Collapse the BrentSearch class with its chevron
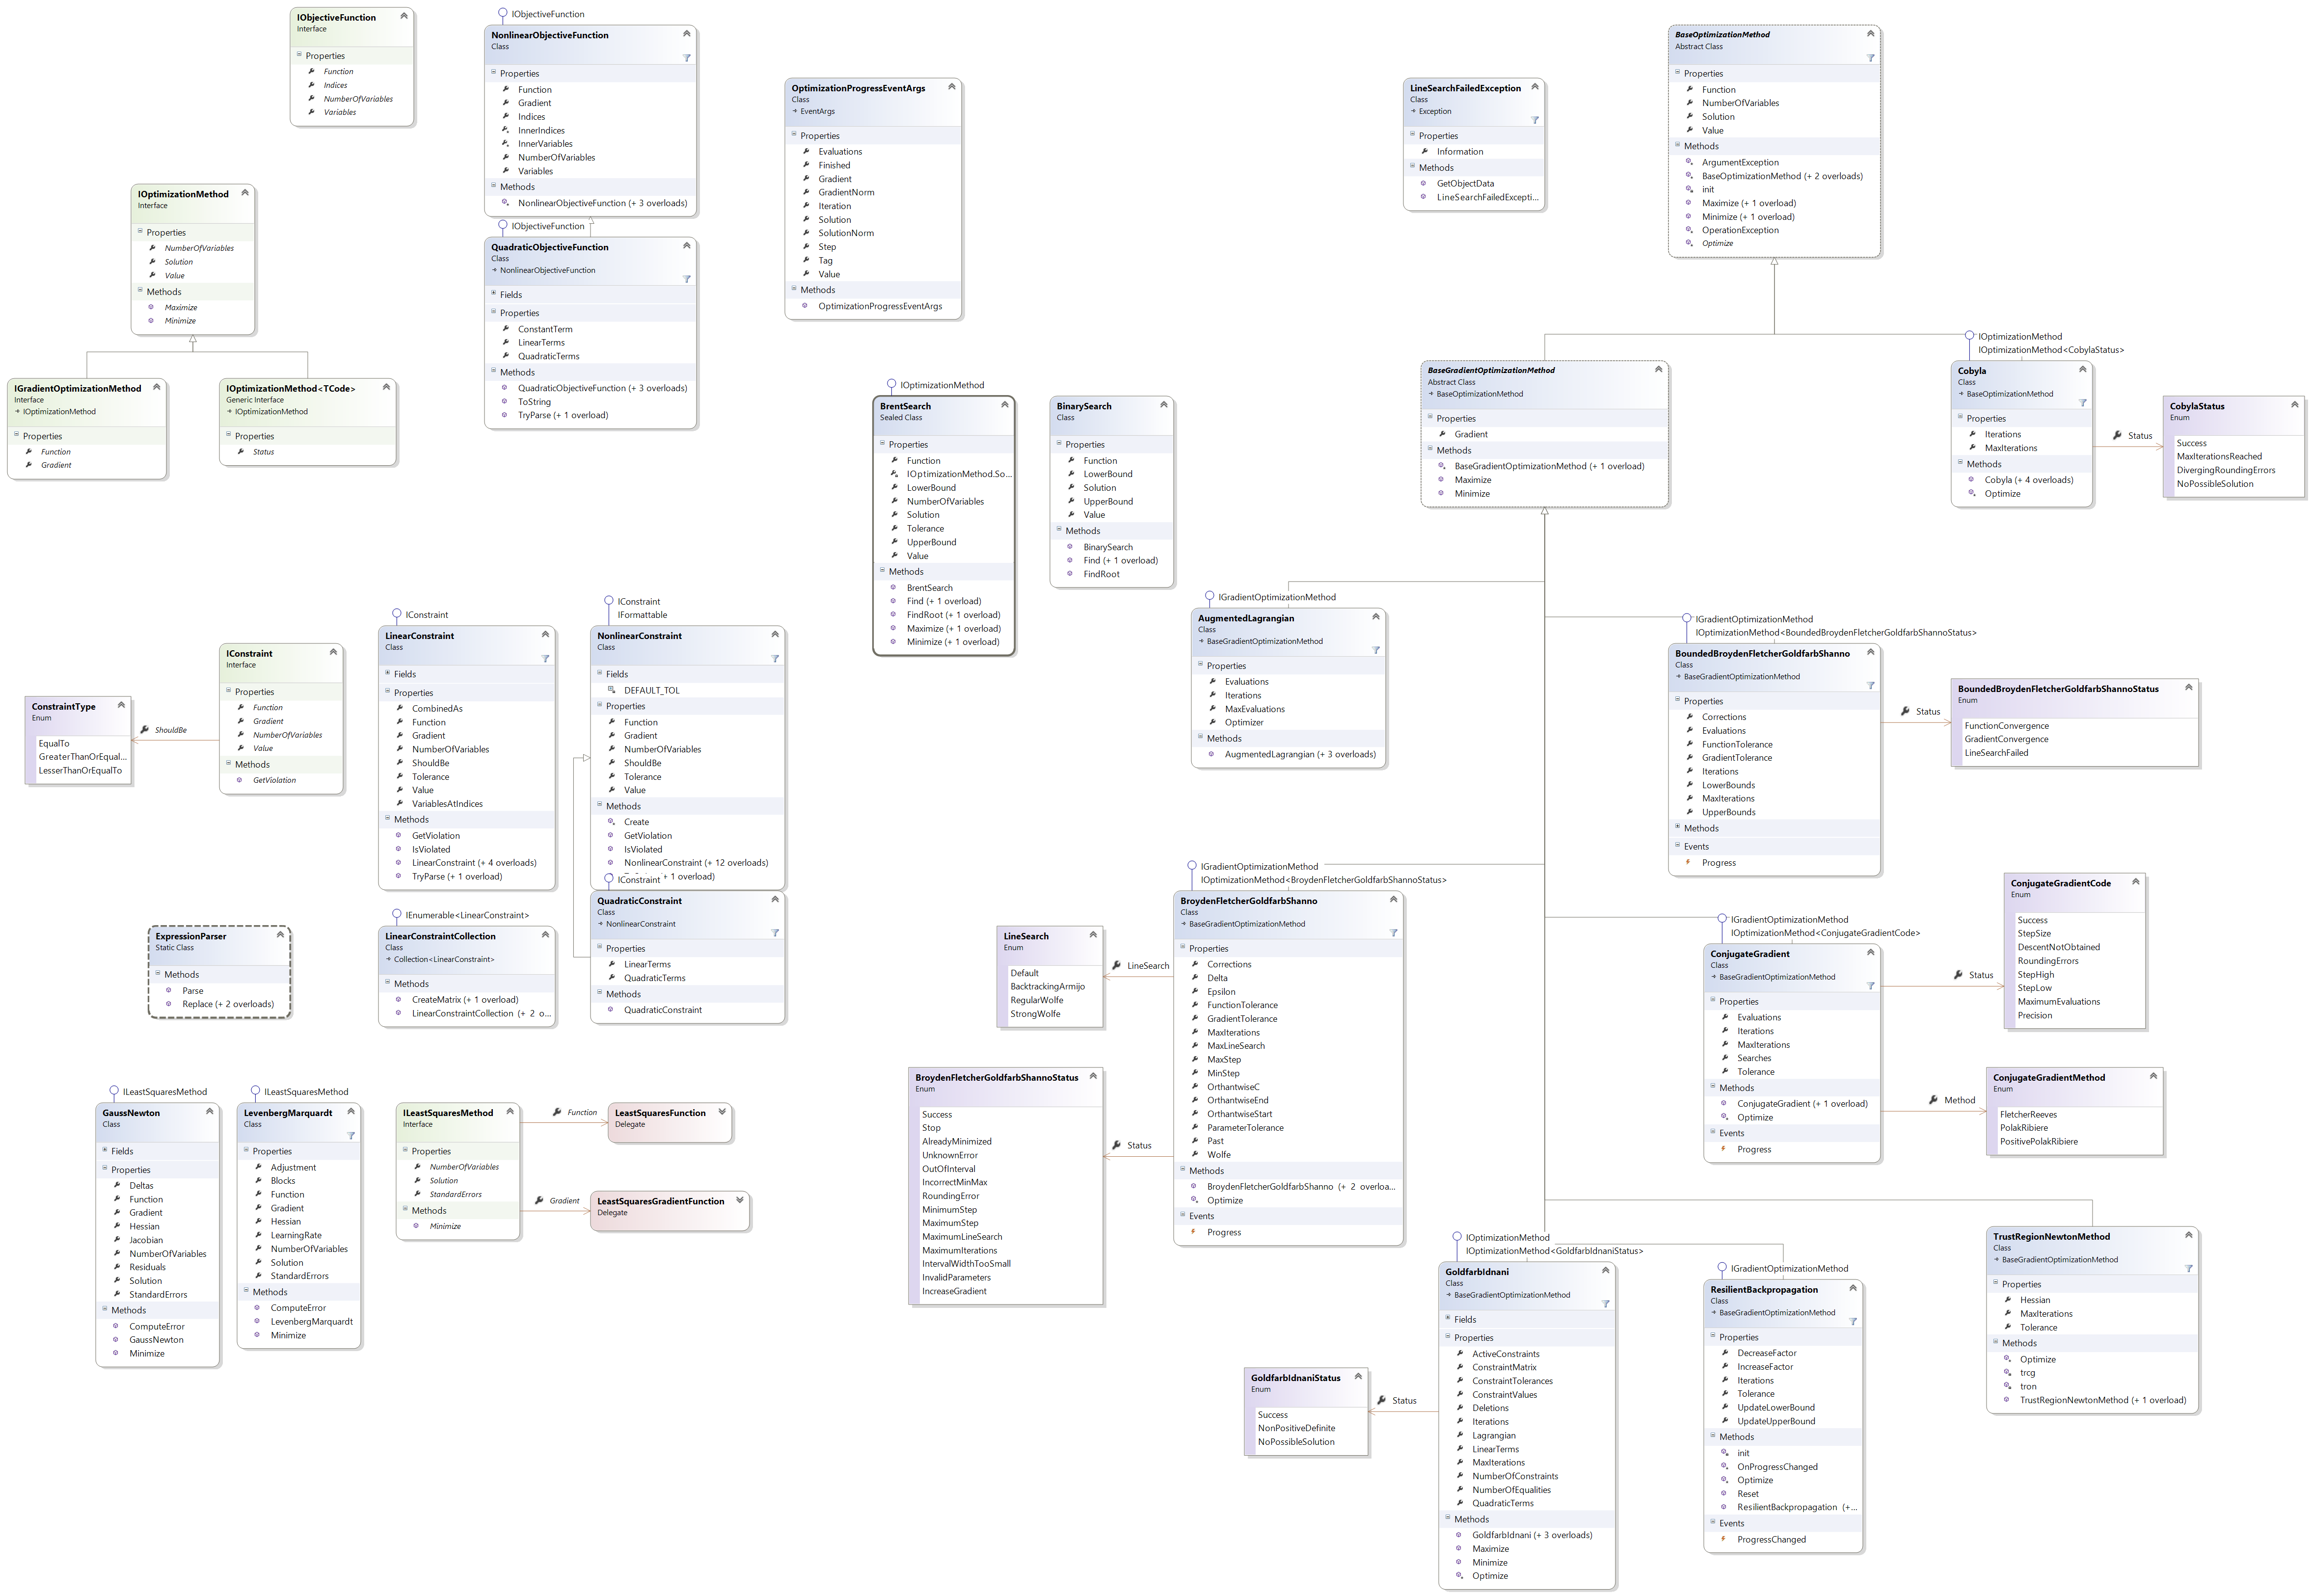Viewport: 2311px width, 1596px height. tap(1004, 405)
